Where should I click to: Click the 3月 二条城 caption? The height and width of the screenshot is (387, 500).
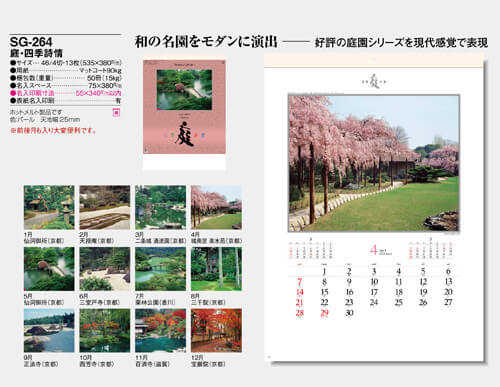click(161, 238)
